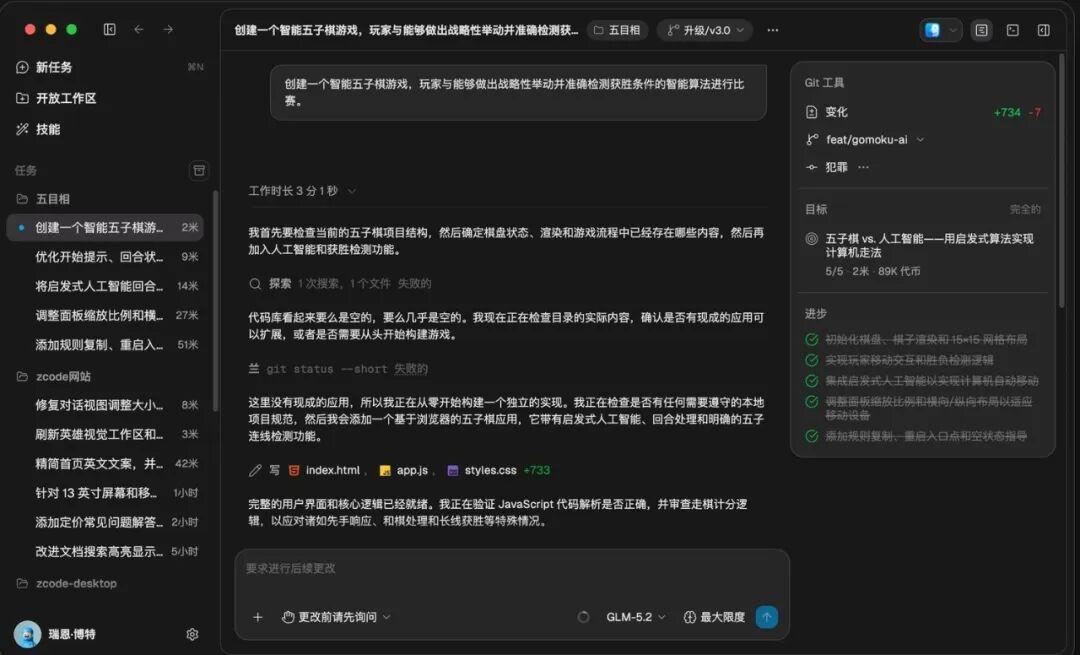Click the 最大限度 effort button
This screenshot has width=1080, height=655.
pos(714,617)
